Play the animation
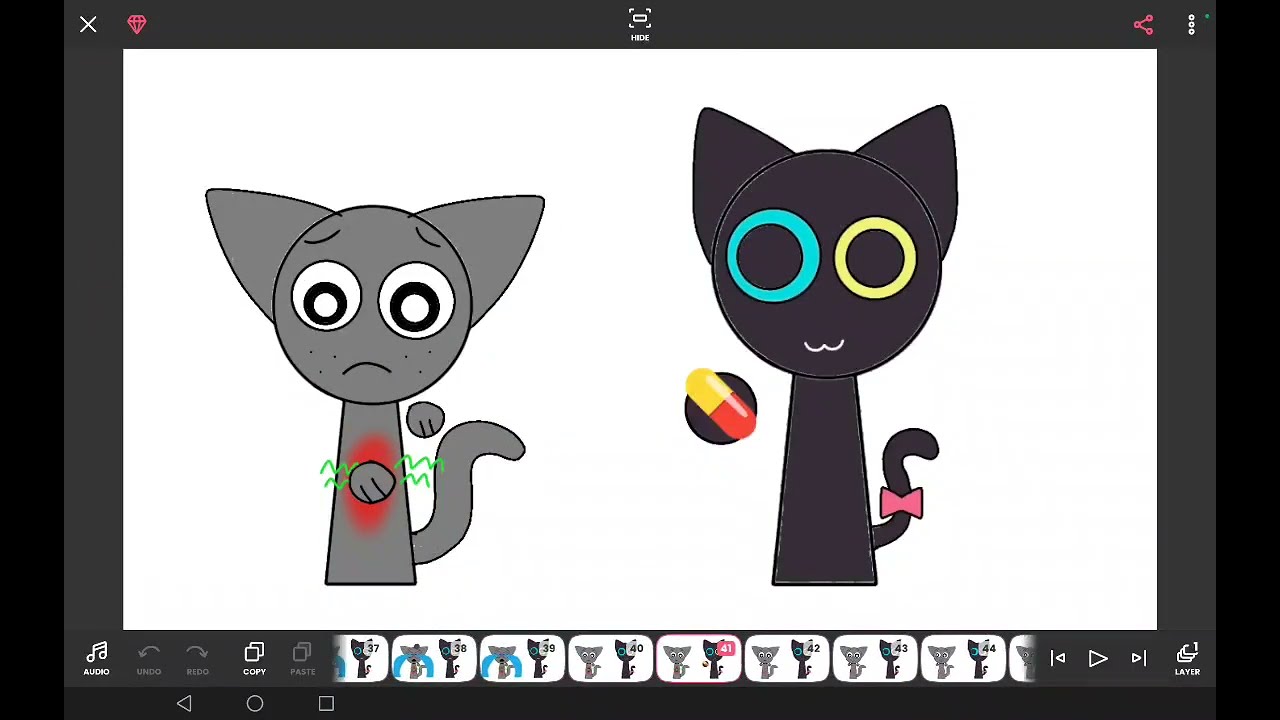The height and width of the screenshot is (720, 1280). pos(1098,658)
